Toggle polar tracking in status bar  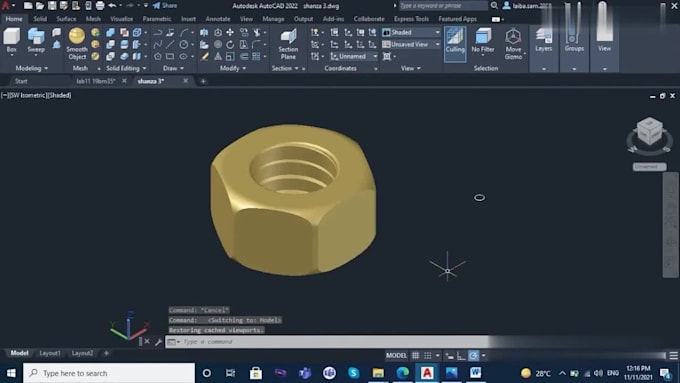coord(473,356)
